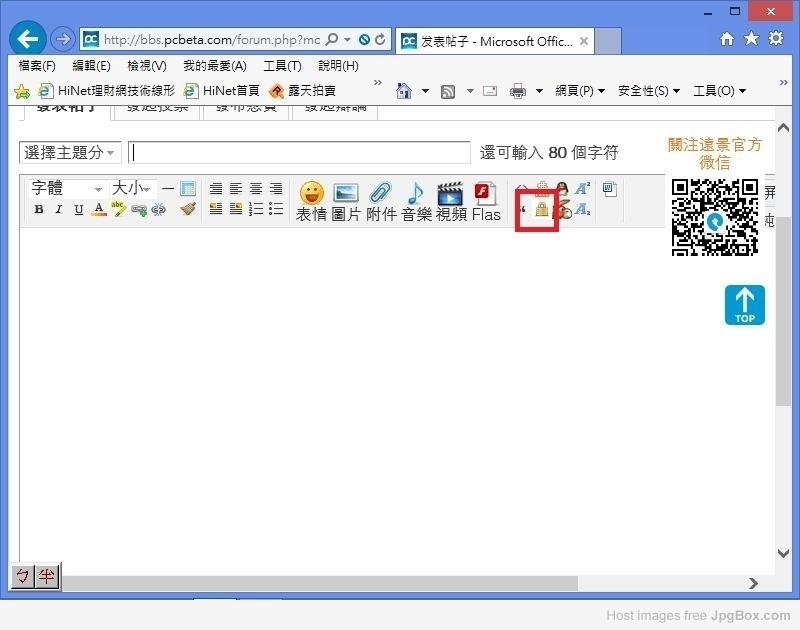
Task: Toggle italic text formatting
Action: click(x=59, y=210)
